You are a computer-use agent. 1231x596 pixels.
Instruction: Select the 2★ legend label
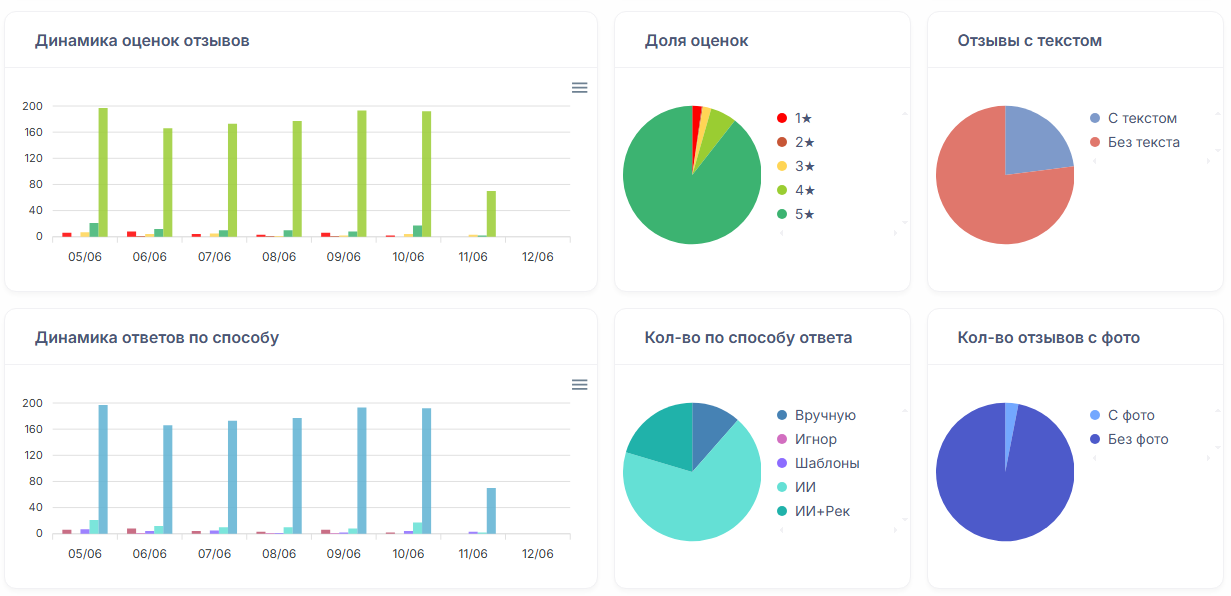(x=804, y=142)
